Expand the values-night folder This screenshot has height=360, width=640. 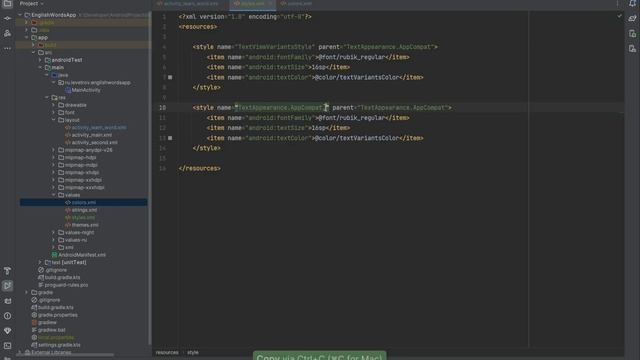click(53, 233)
